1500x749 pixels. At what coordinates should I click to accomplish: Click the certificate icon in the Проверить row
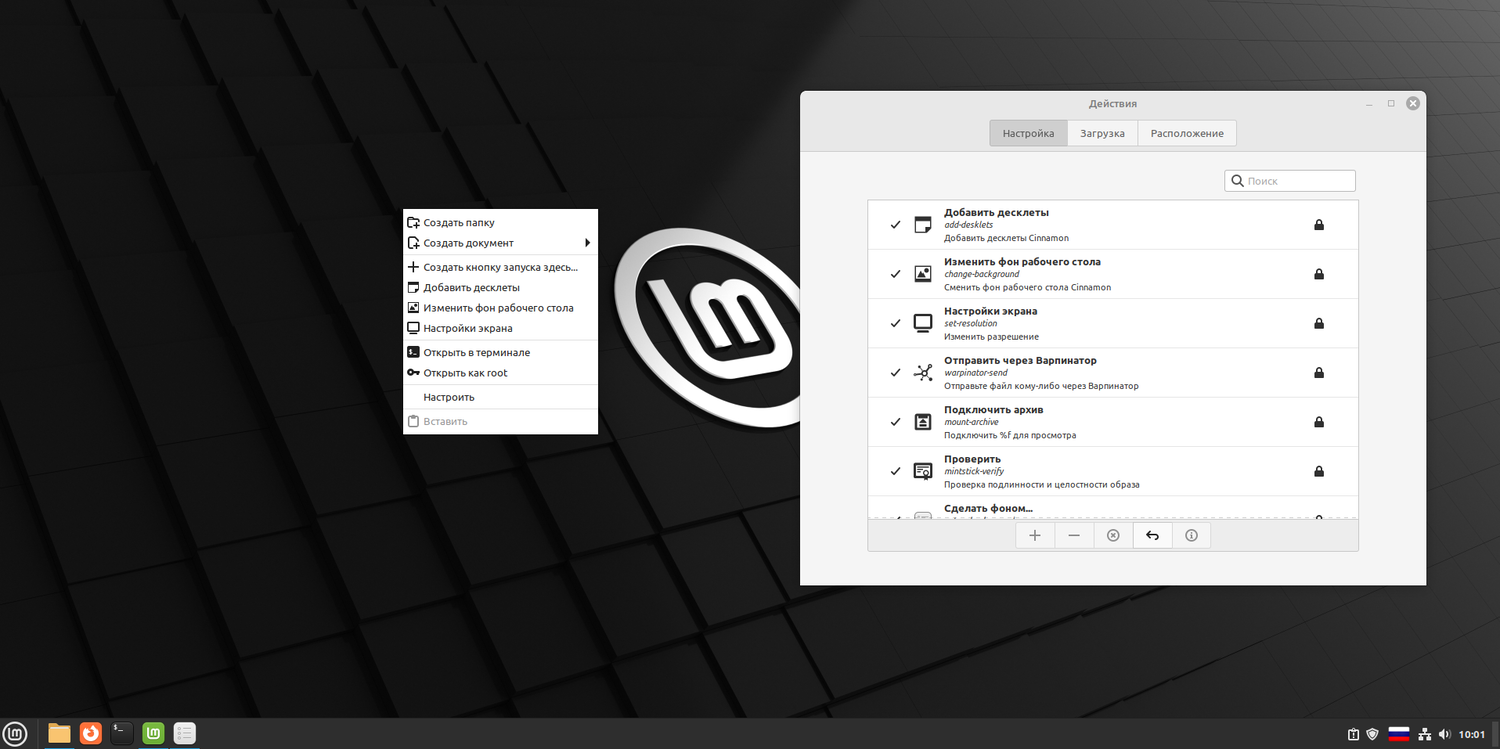(x=923, y=471)
